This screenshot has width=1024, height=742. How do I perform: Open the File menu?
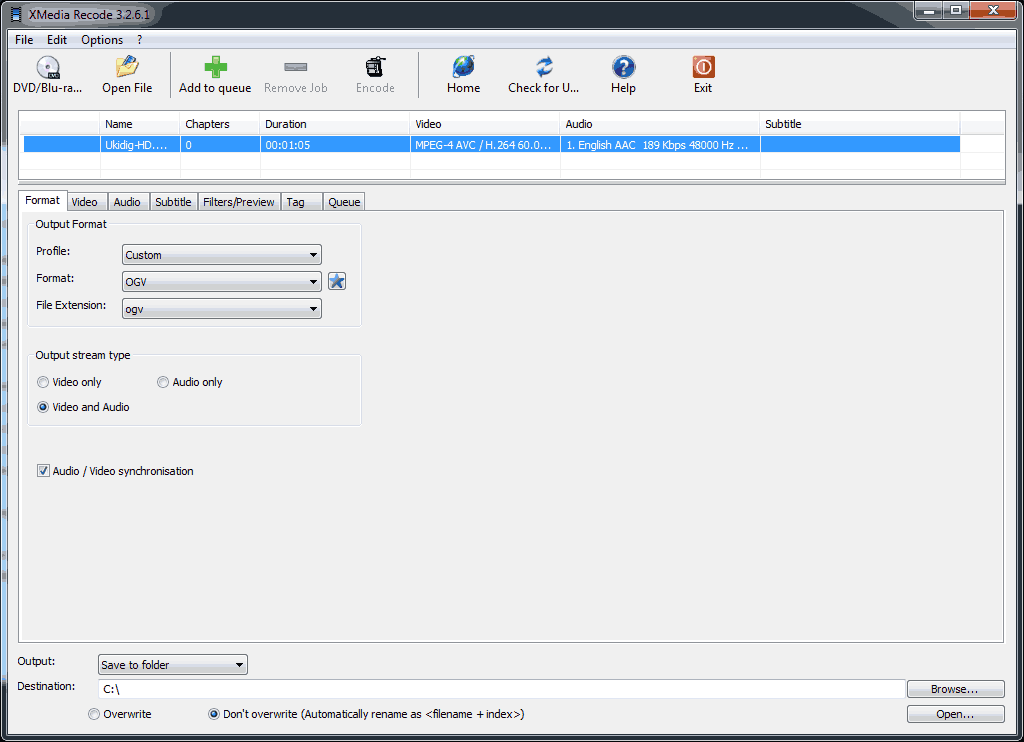tap(24, 40)
